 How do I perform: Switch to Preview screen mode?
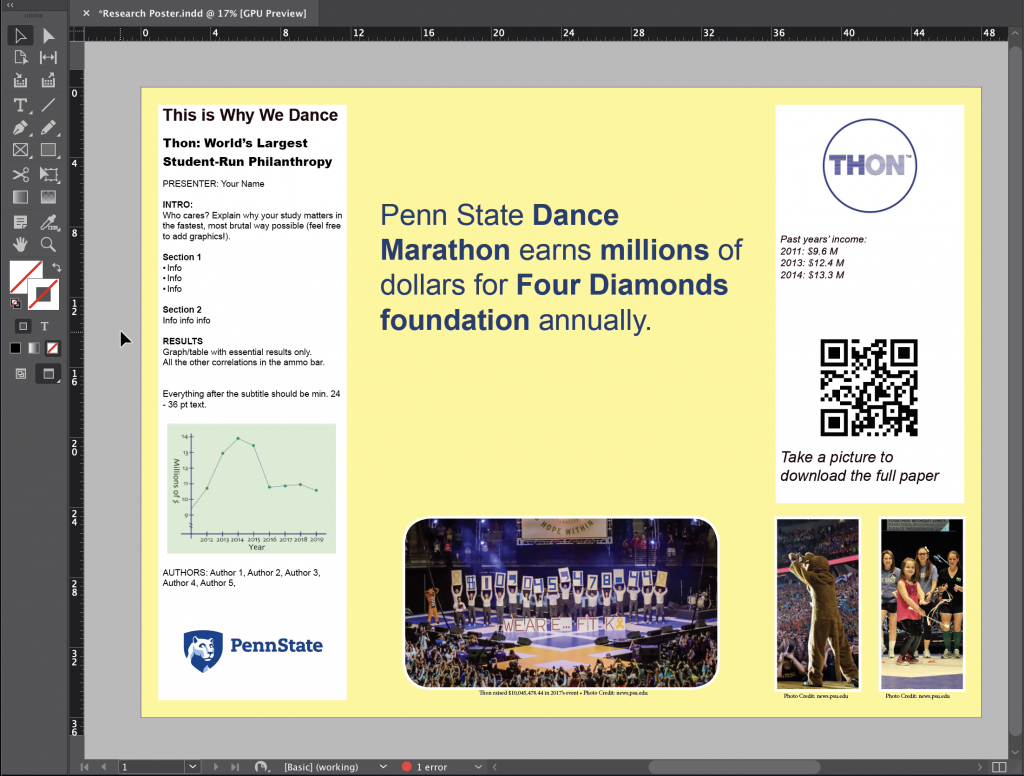pos(48,374)
